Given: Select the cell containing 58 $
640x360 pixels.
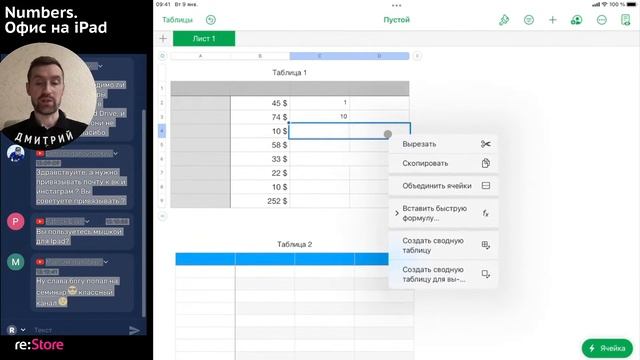Looking at the screenshot, I should click(260, 145).
